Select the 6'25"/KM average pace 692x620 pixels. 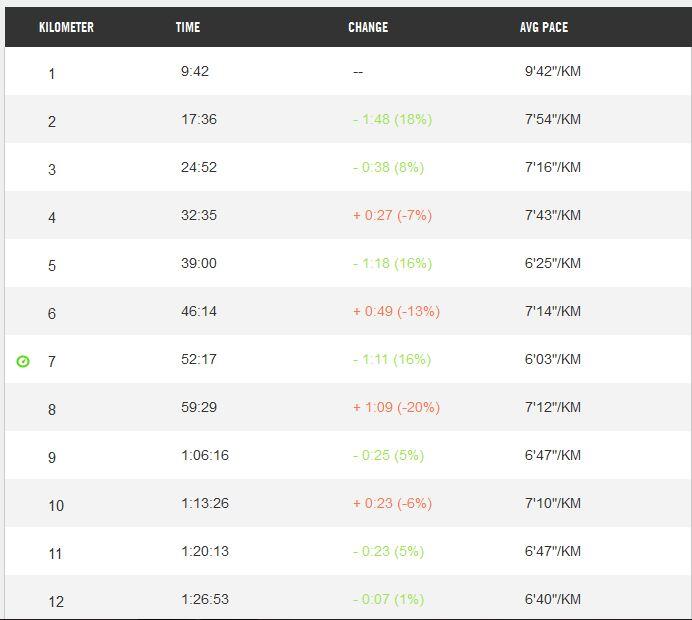[x=552, y=263]
